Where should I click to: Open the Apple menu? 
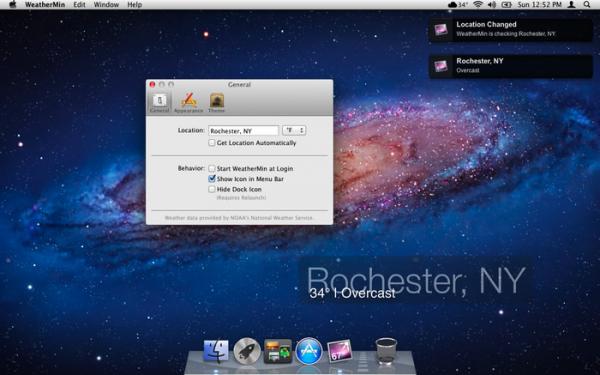pyautogui.click(x=13, y=5)
